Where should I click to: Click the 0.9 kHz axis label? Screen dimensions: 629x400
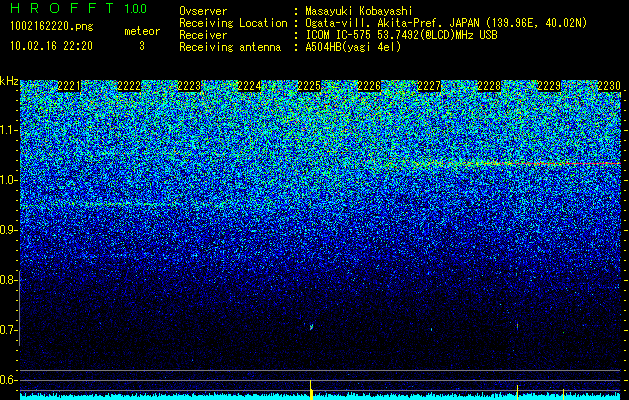point(8,230)
